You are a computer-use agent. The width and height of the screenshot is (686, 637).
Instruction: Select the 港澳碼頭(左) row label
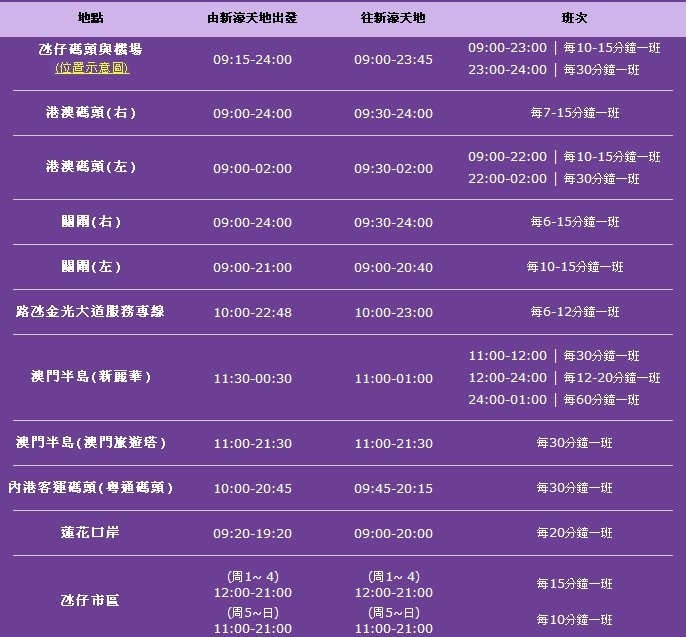[x=91, y=168]
